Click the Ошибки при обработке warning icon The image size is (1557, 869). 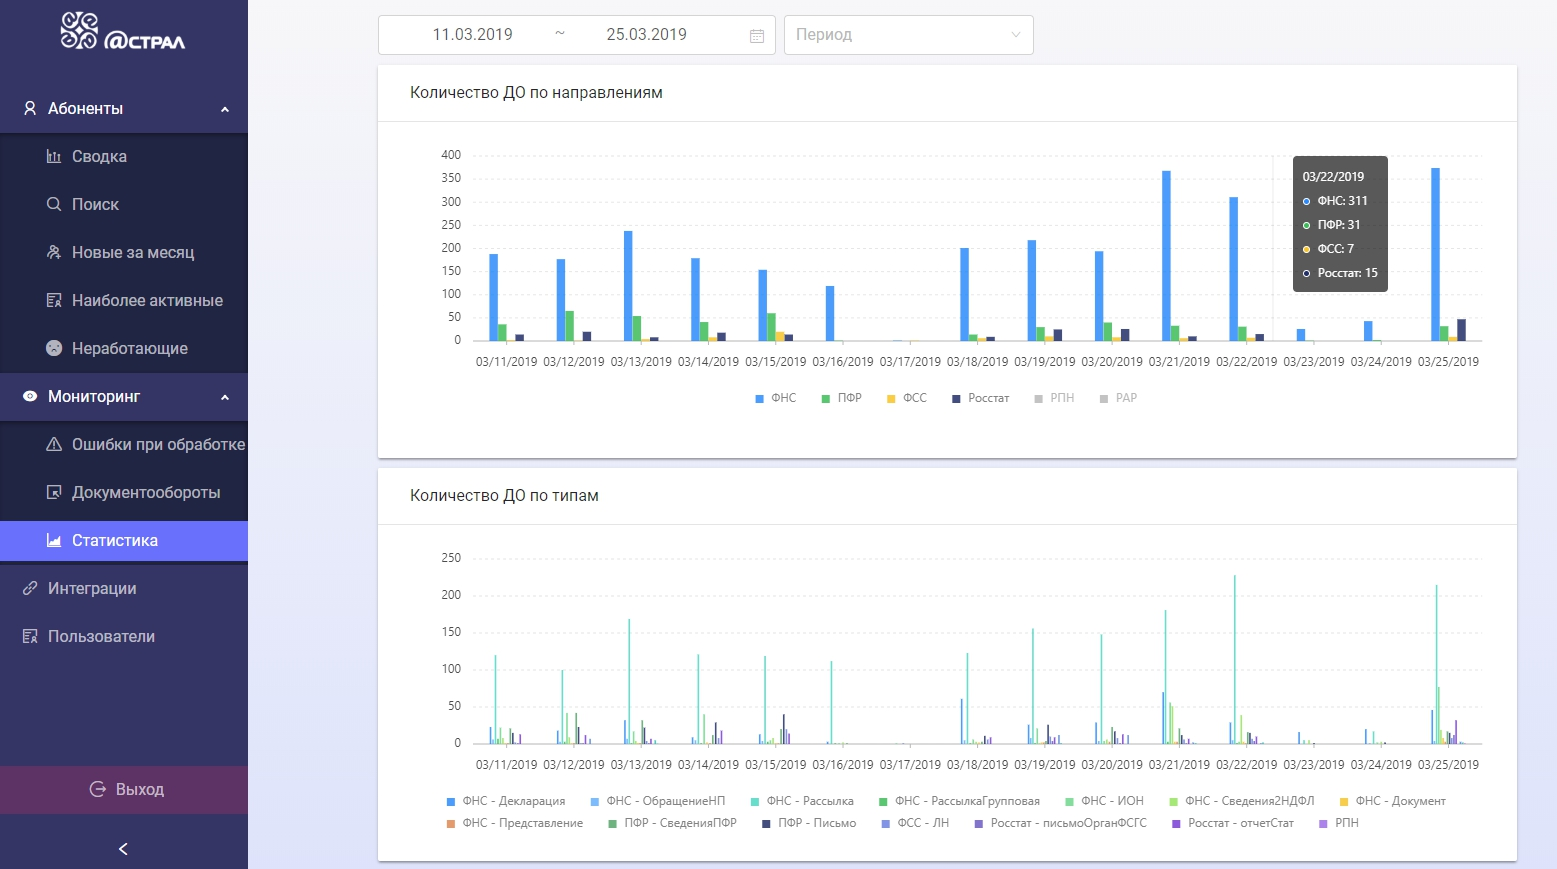pos(54,444)
